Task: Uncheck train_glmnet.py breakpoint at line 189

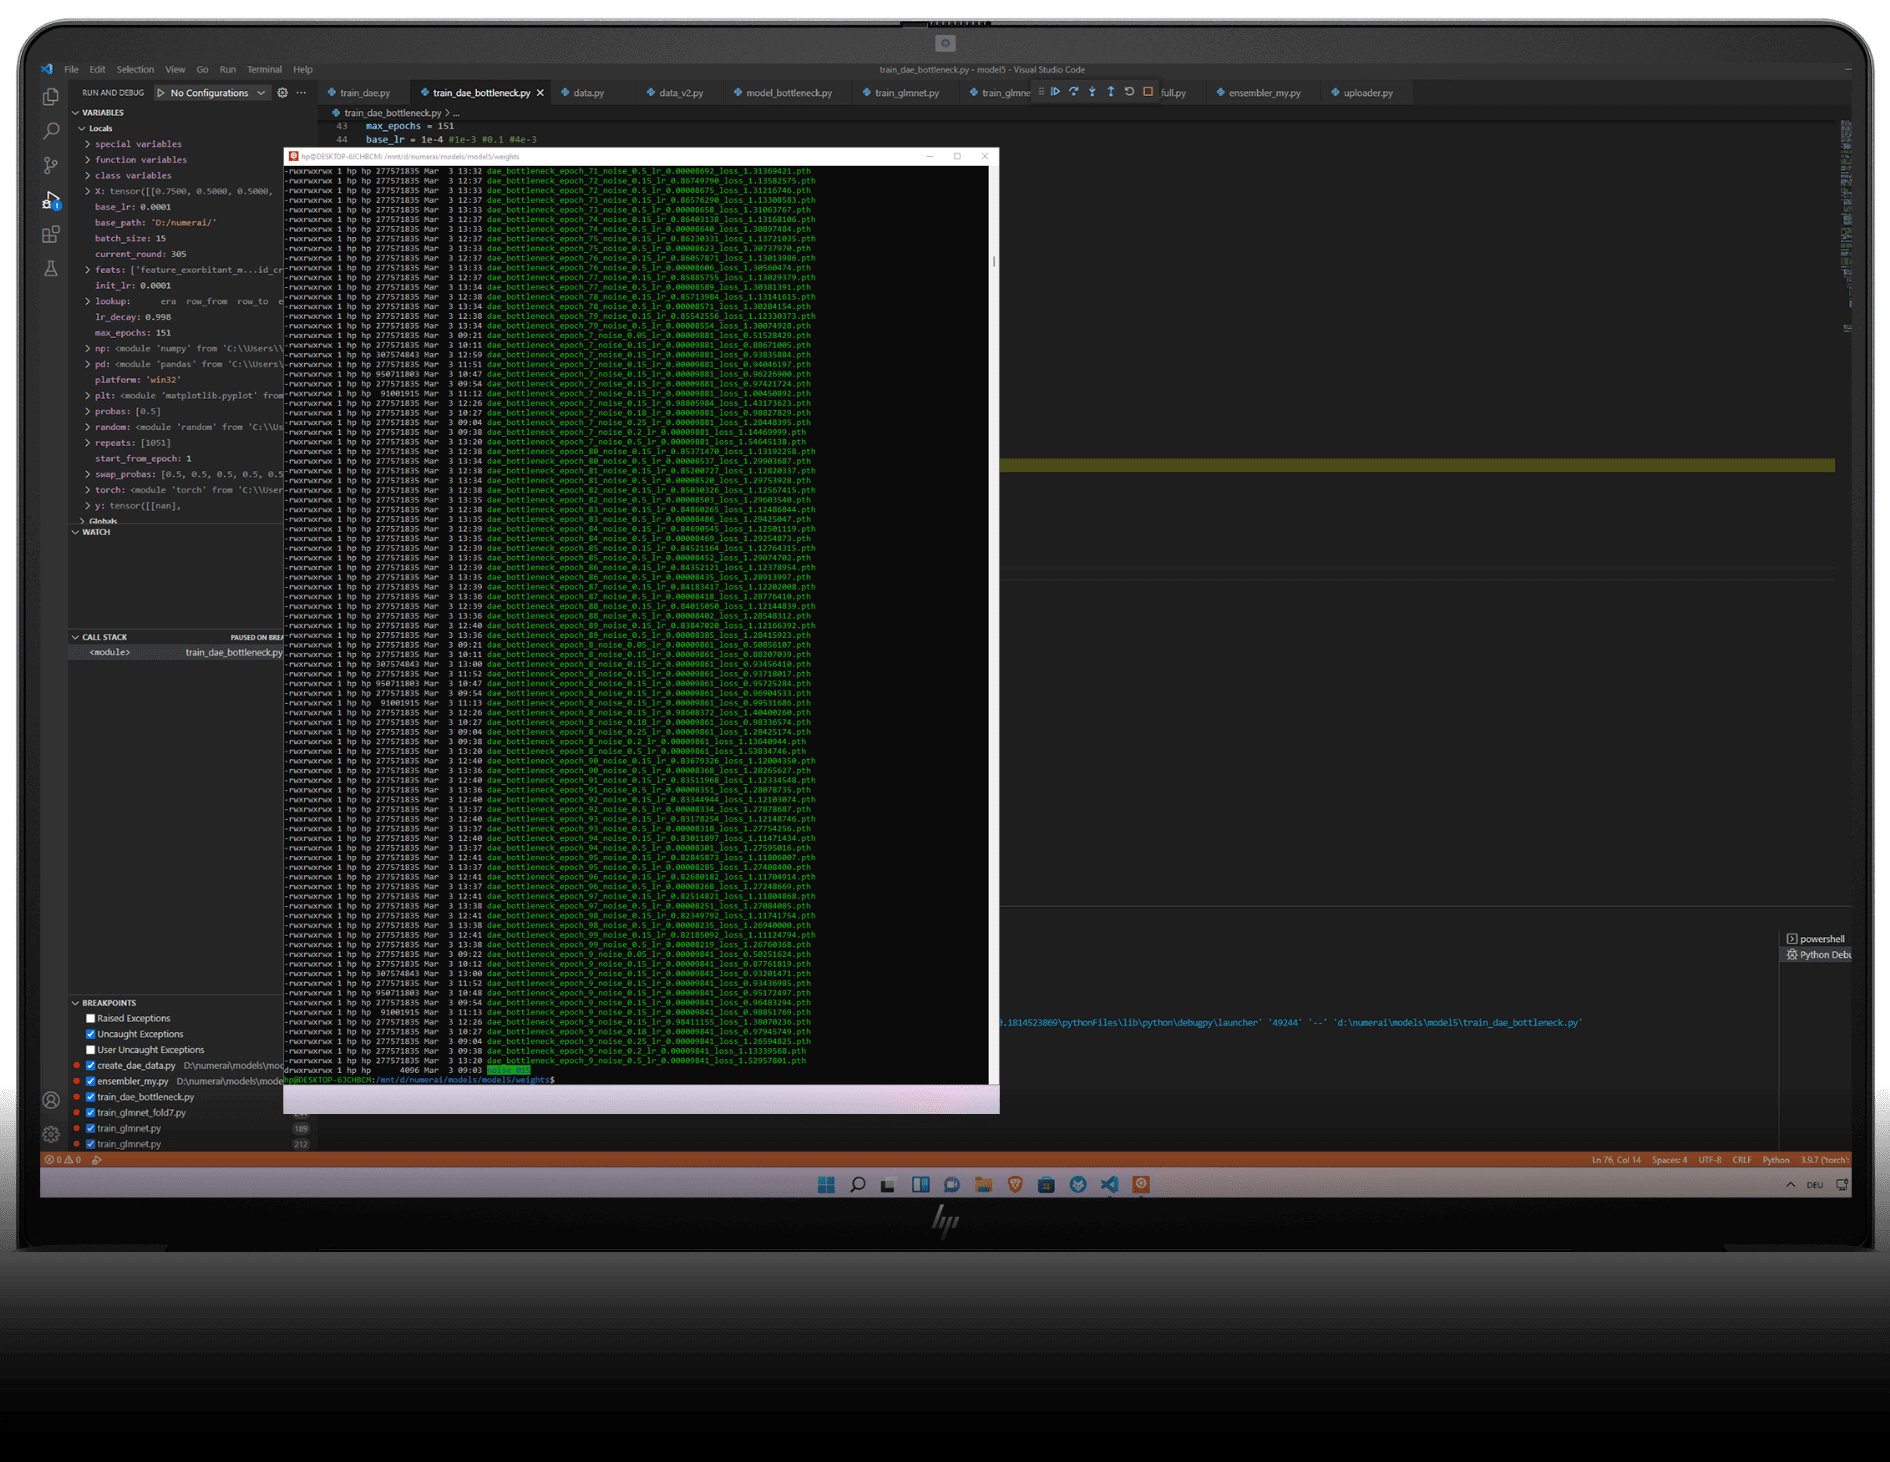Action: [x=91, y=1128]
